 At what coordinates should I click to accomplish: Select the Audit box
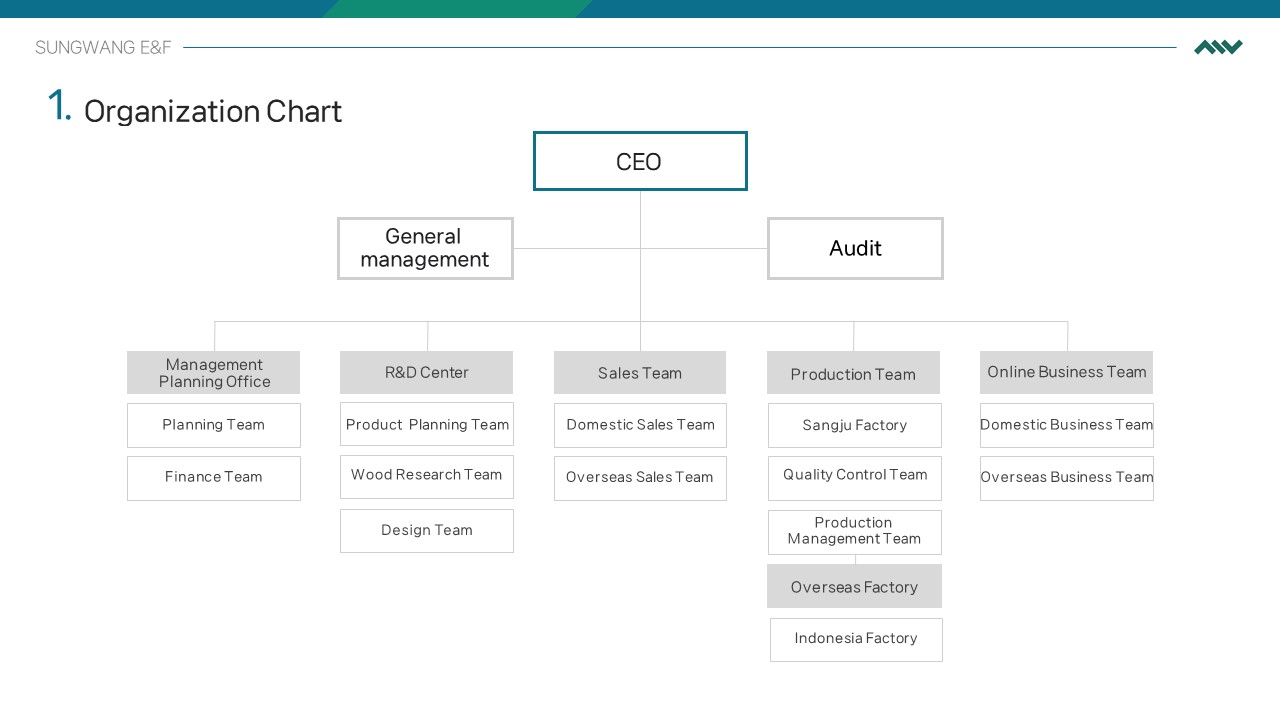(x=855, y=248)
